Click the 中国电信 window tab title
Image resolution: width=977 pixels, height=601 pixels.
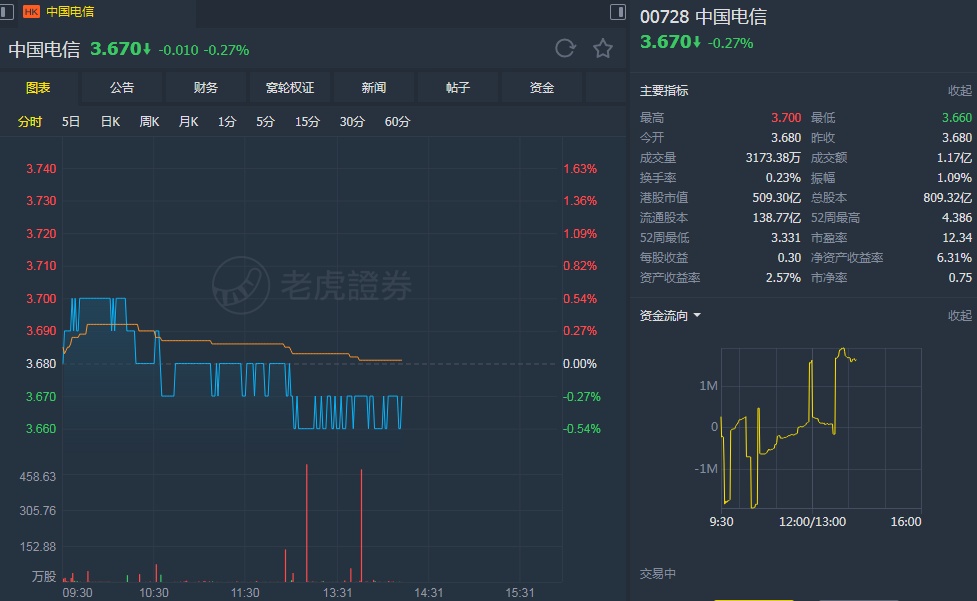[x=70, y=12]
